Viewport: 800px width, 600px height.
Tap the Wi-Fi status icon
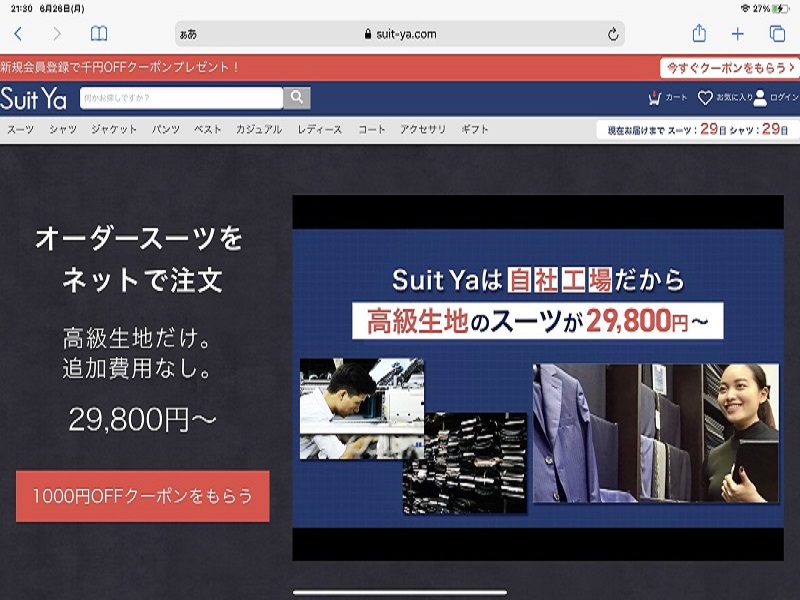pyautogui.click(x=745, y=9)
